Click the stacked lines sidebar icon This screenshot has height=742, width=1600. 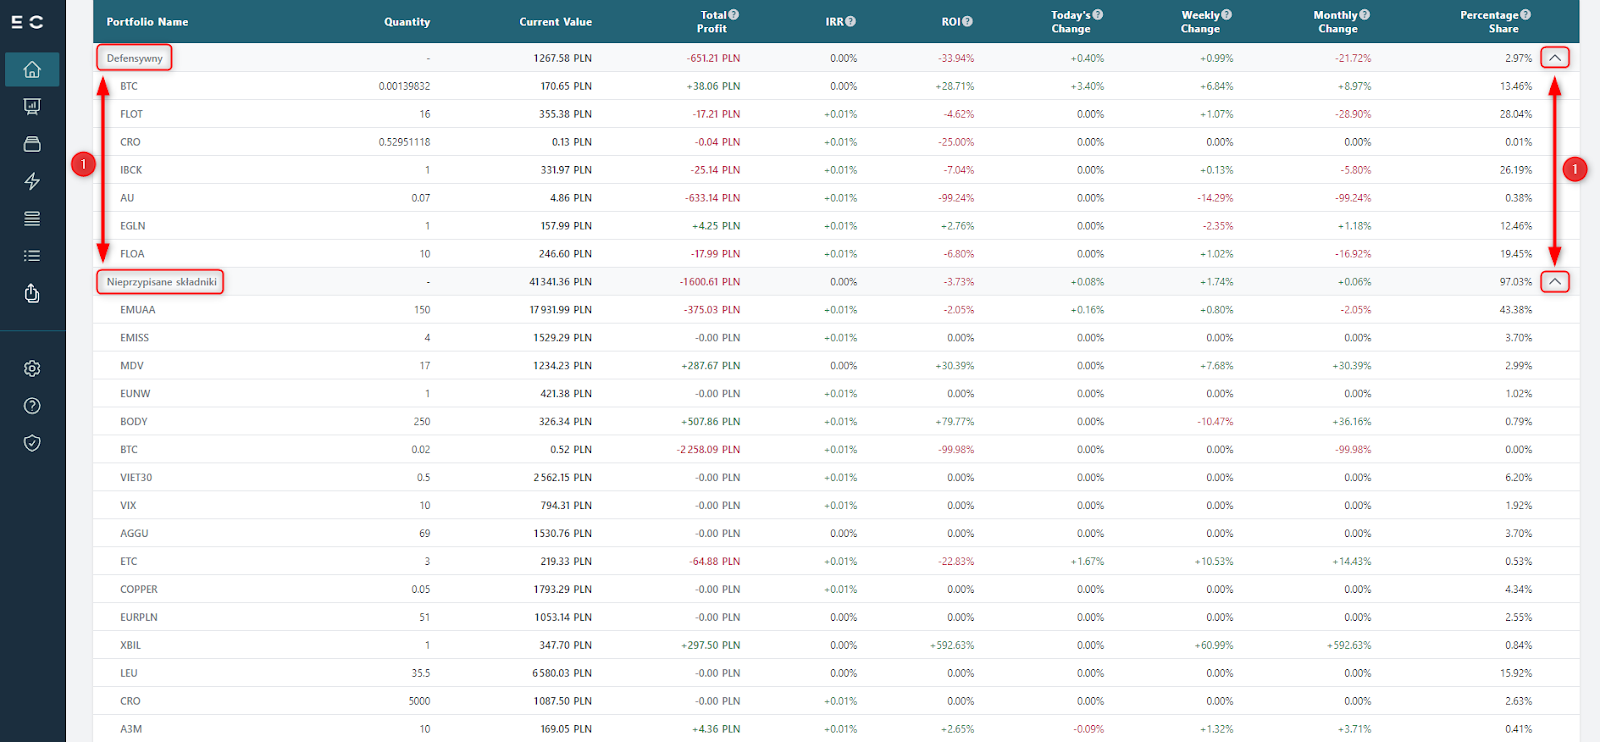pyautogui.click(x=32, y=218)
